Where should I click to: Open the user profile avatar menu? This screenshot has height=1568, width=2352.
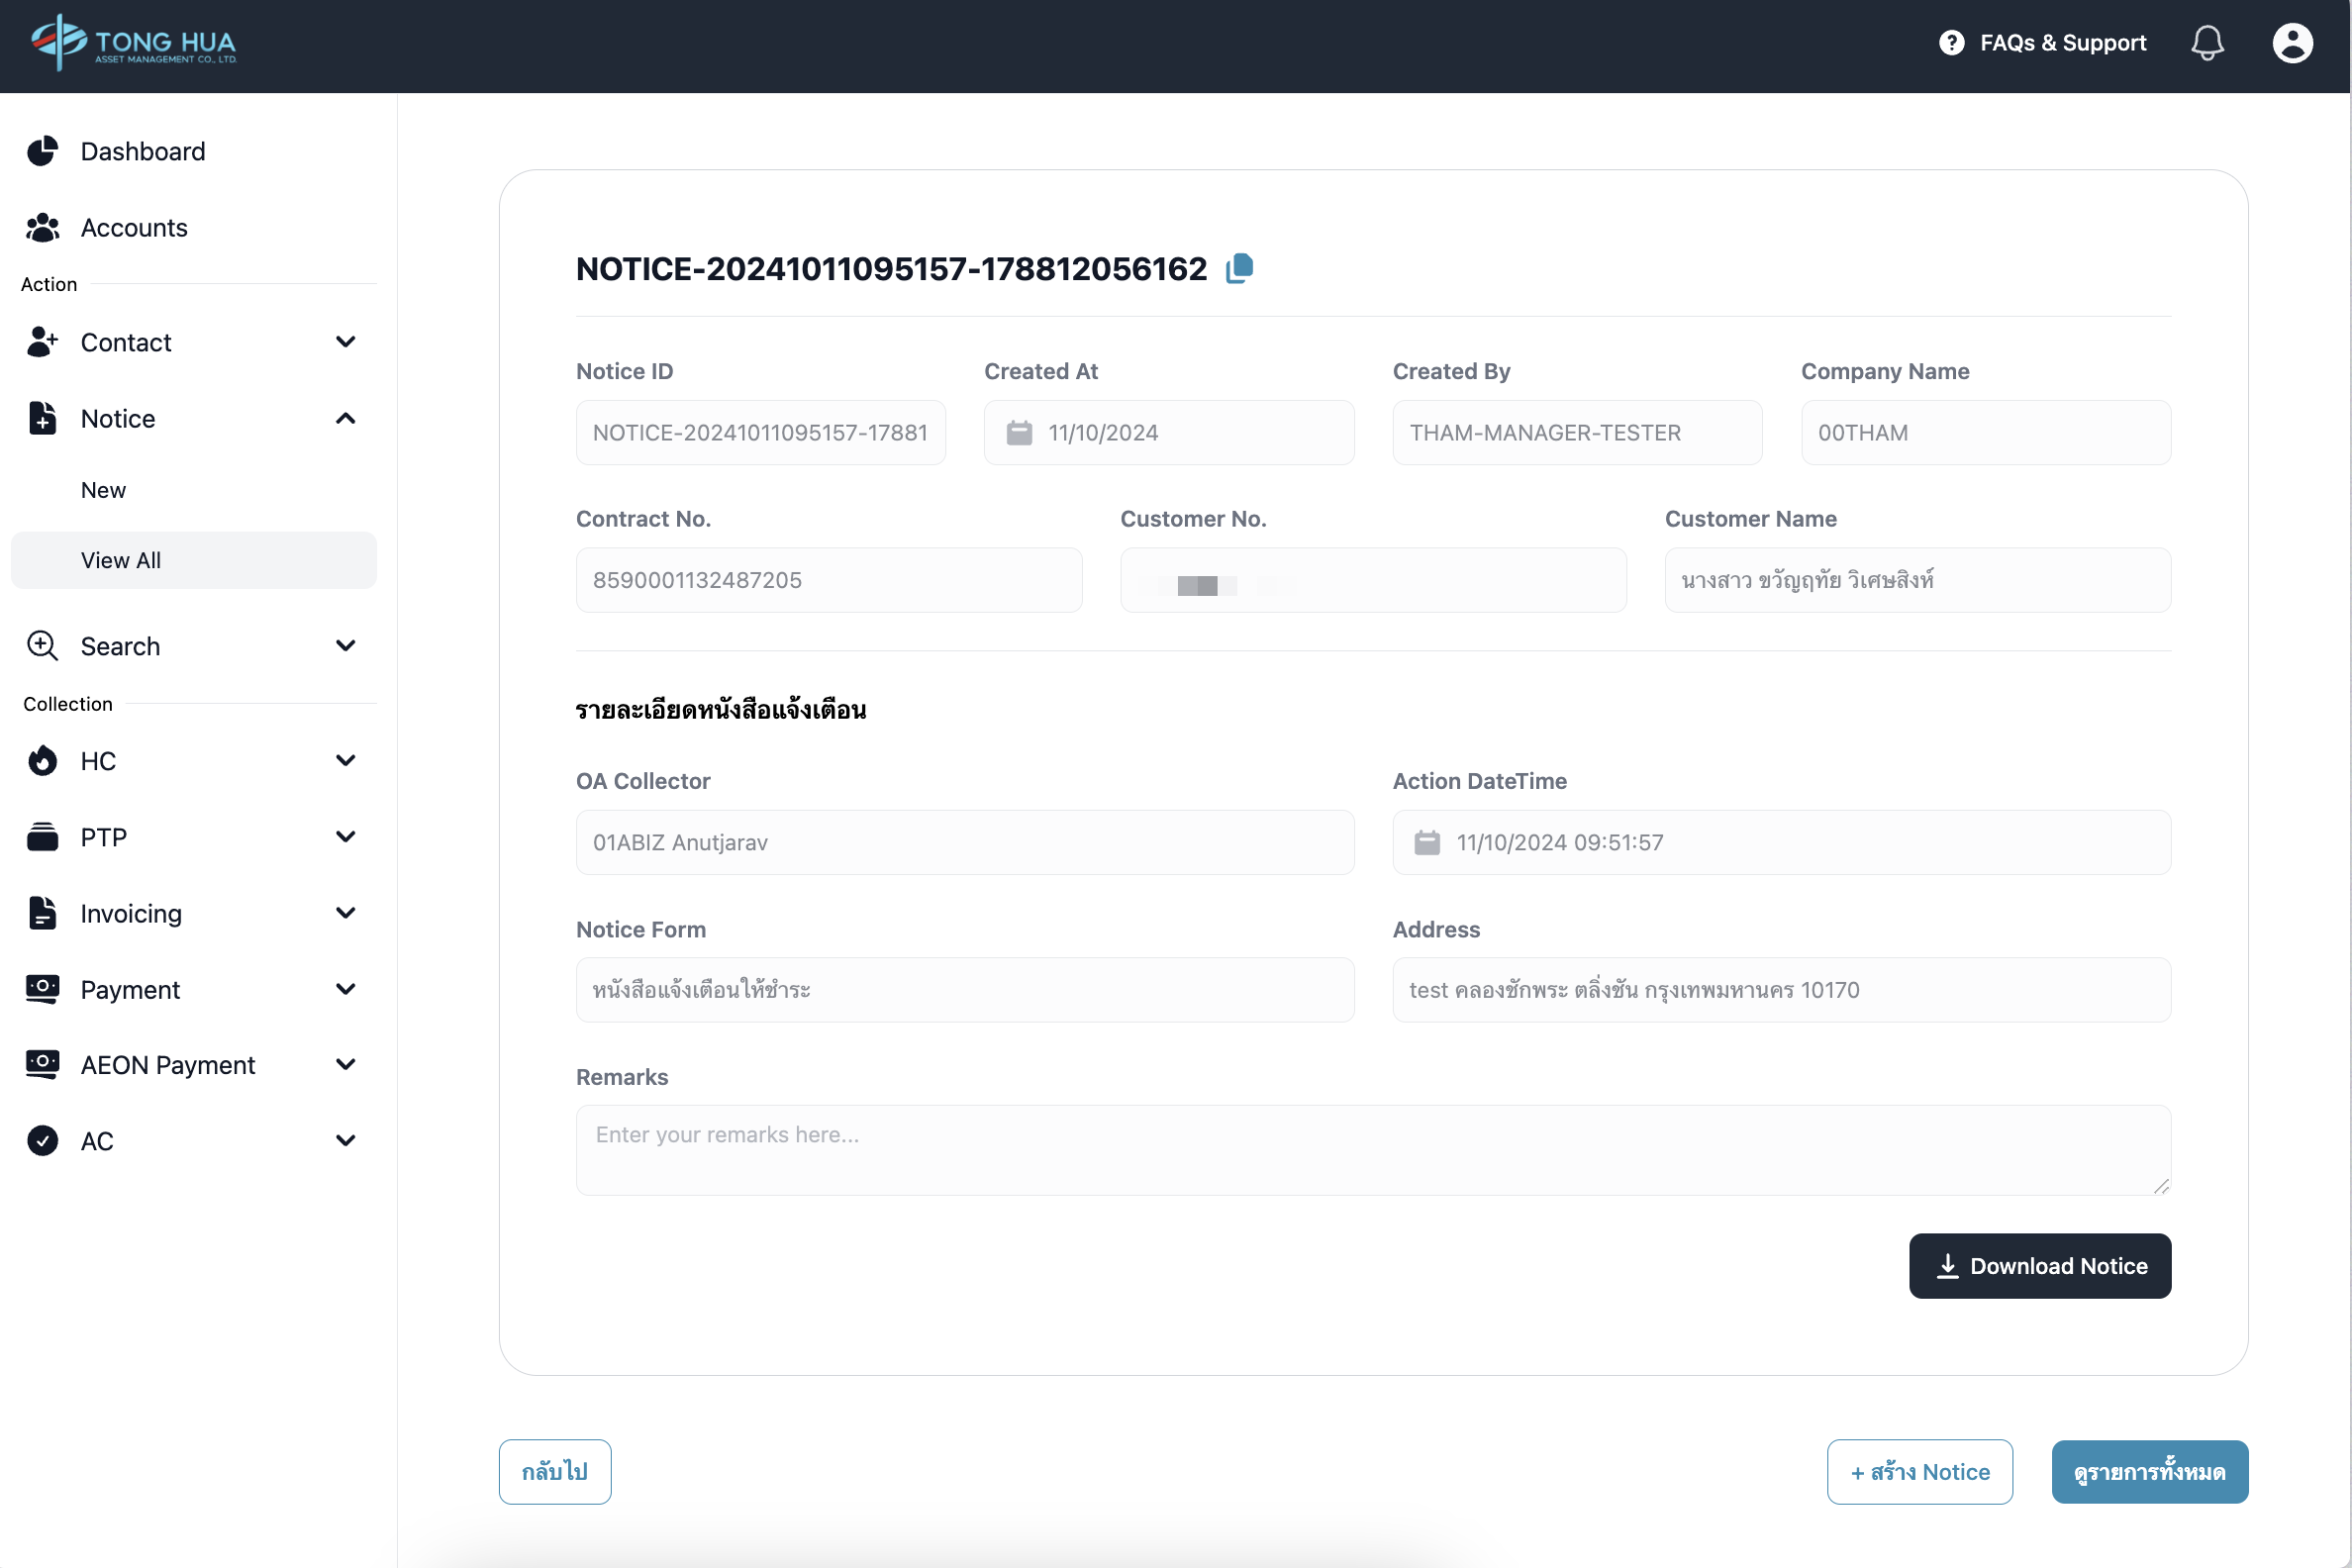(x=2291, y=43)
